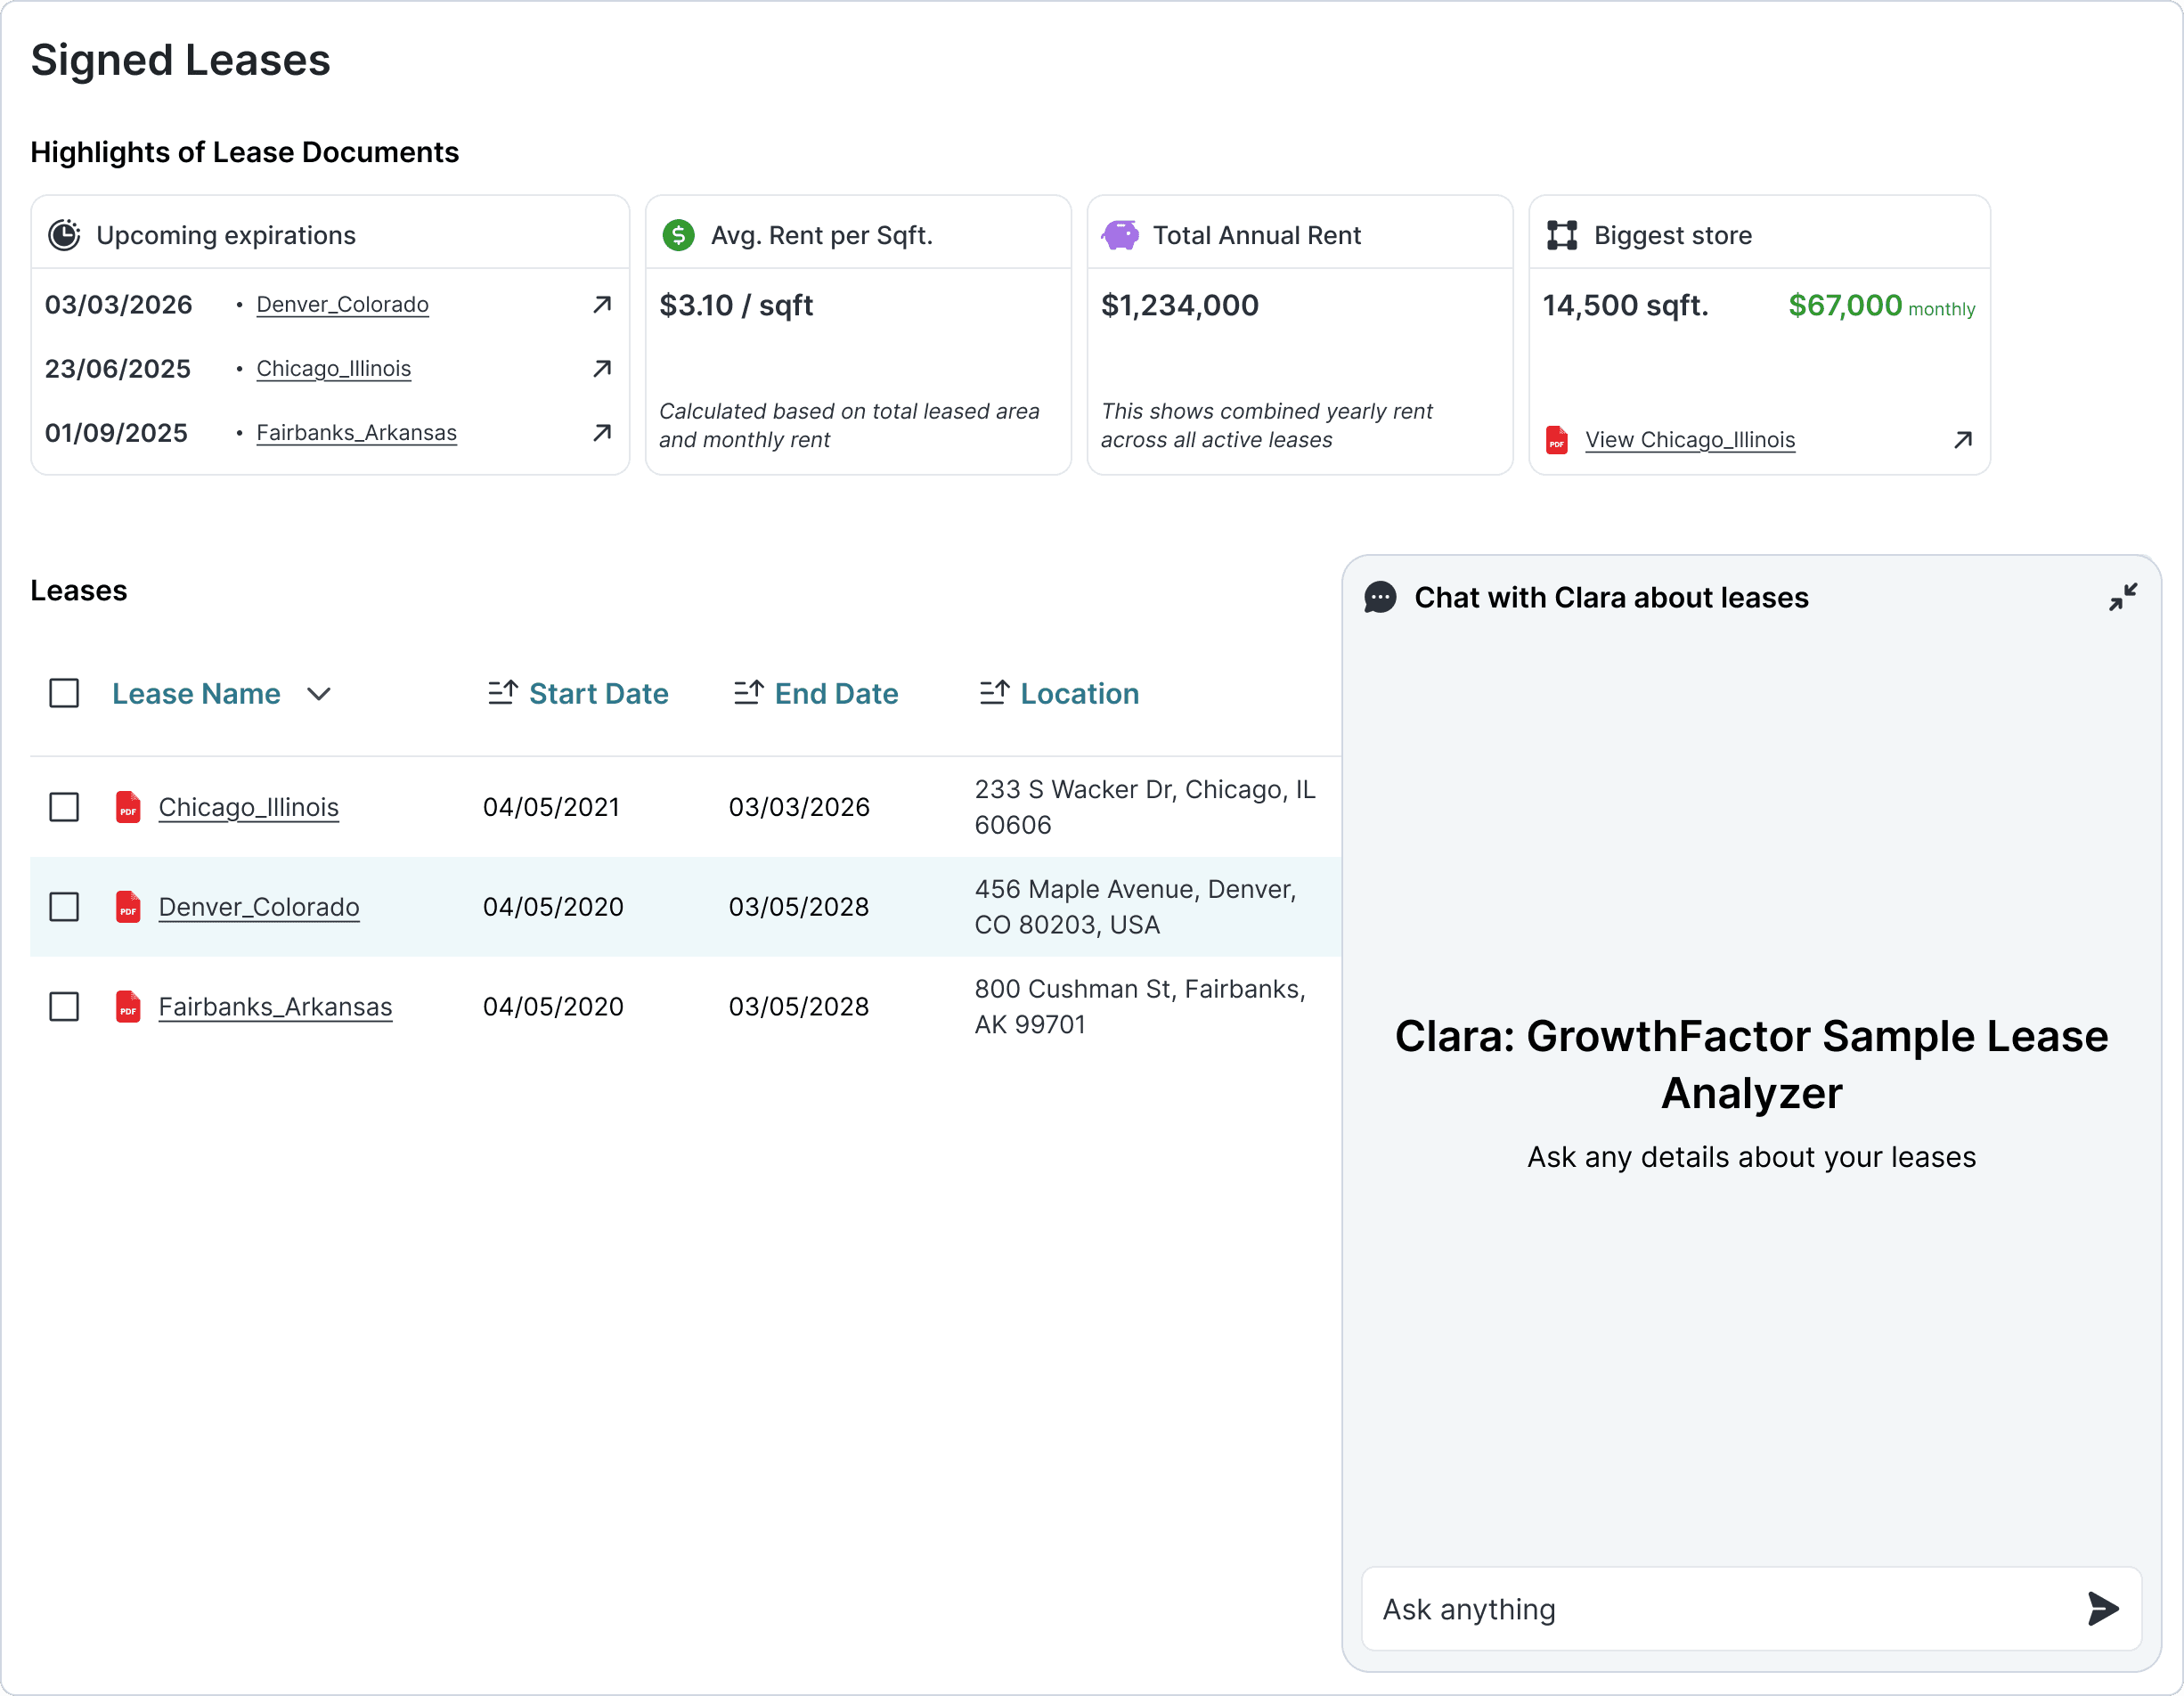Click arrow icon beside View Chicago_Illinois
2184x1696 pixels.
[x=1962, y=440]
